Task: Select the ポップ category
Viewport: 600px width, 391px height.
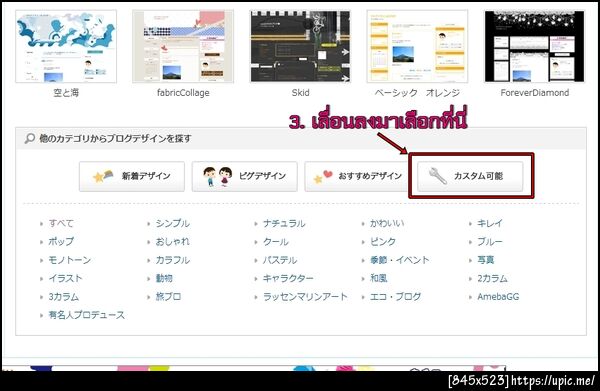Action: [x=61, y=242]
